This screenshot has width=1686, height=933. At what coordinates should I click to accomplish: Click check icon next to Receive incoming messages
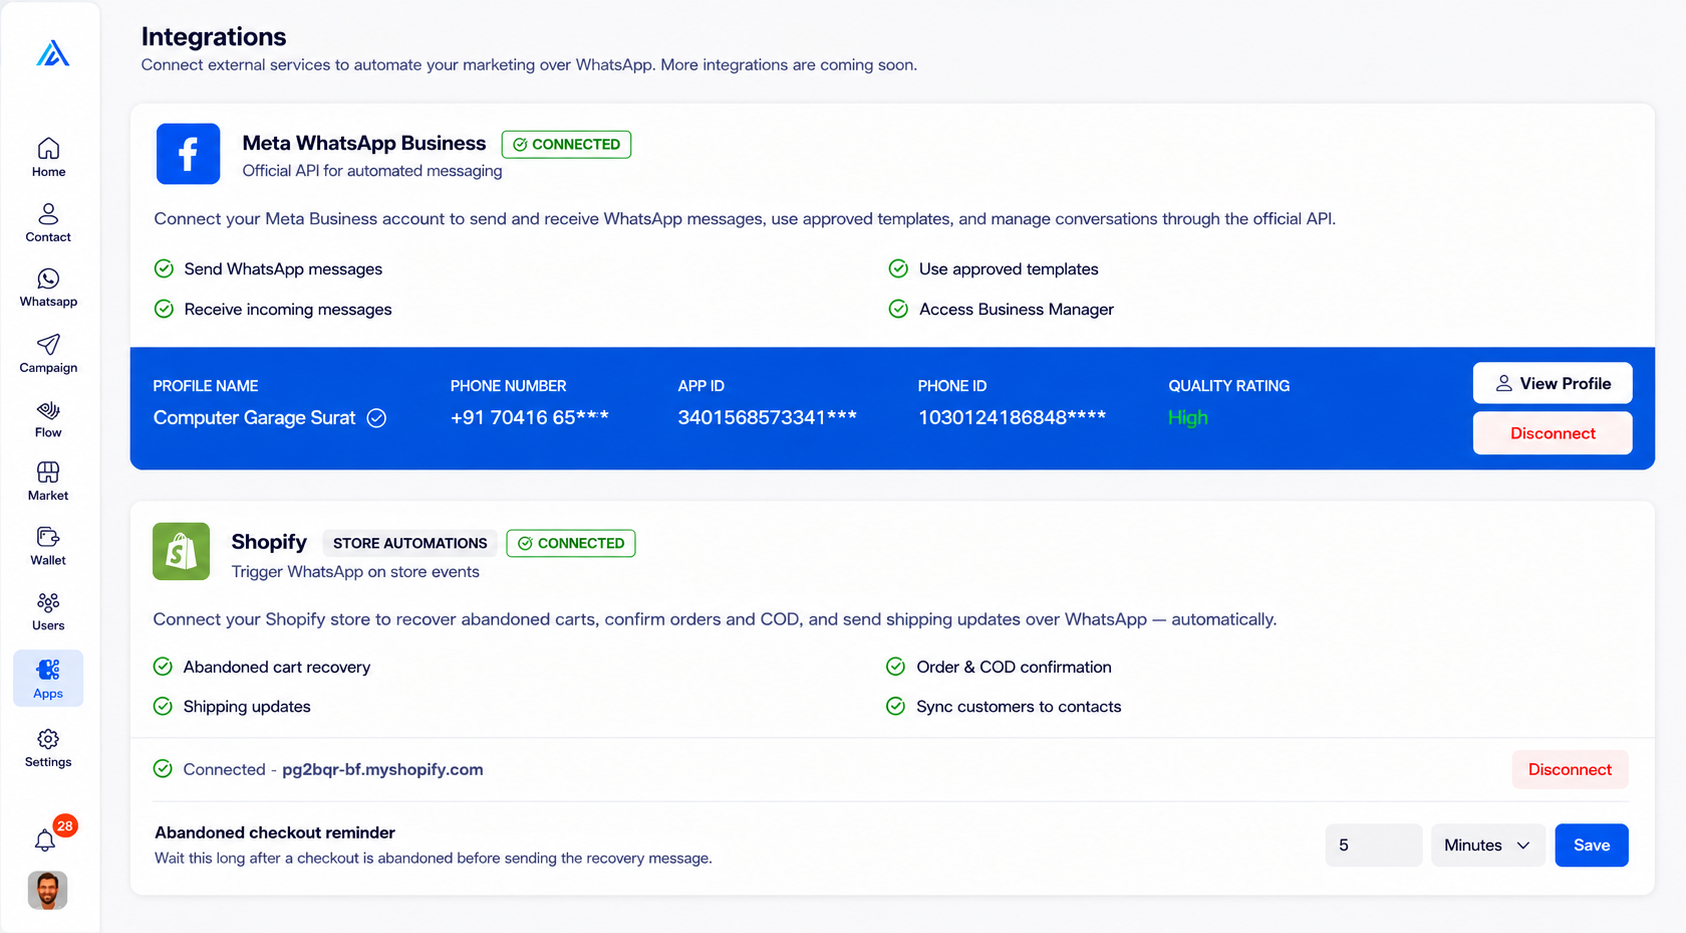coord(164,309)
